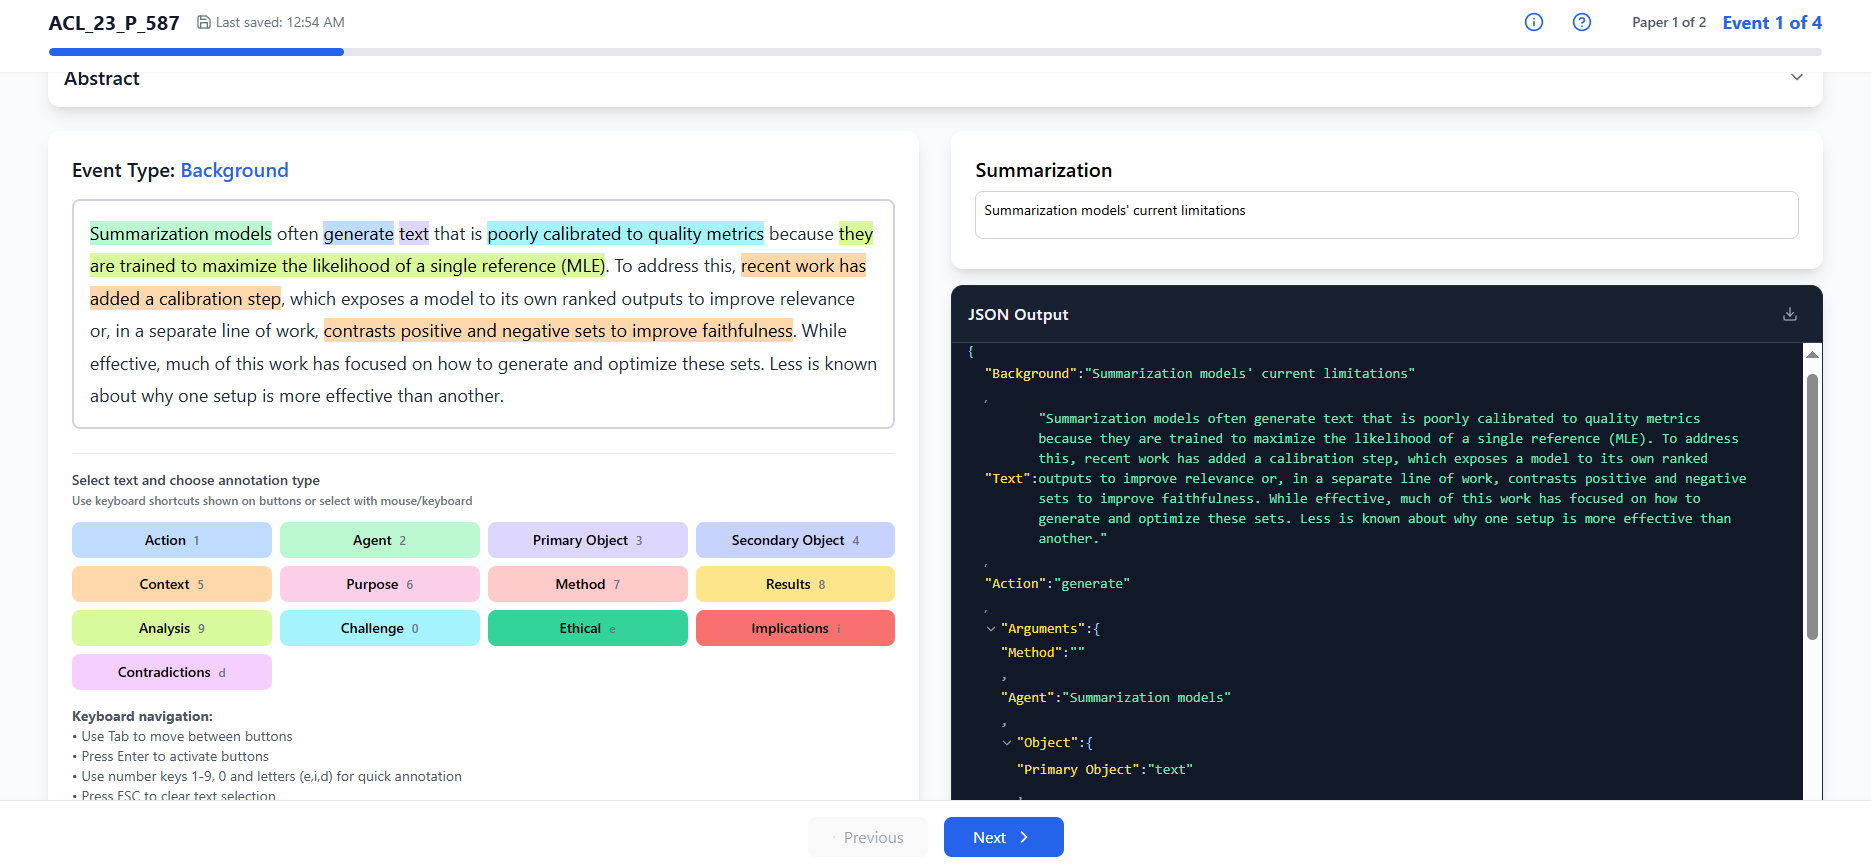Tag selection as Challenge

click(379, 628)
